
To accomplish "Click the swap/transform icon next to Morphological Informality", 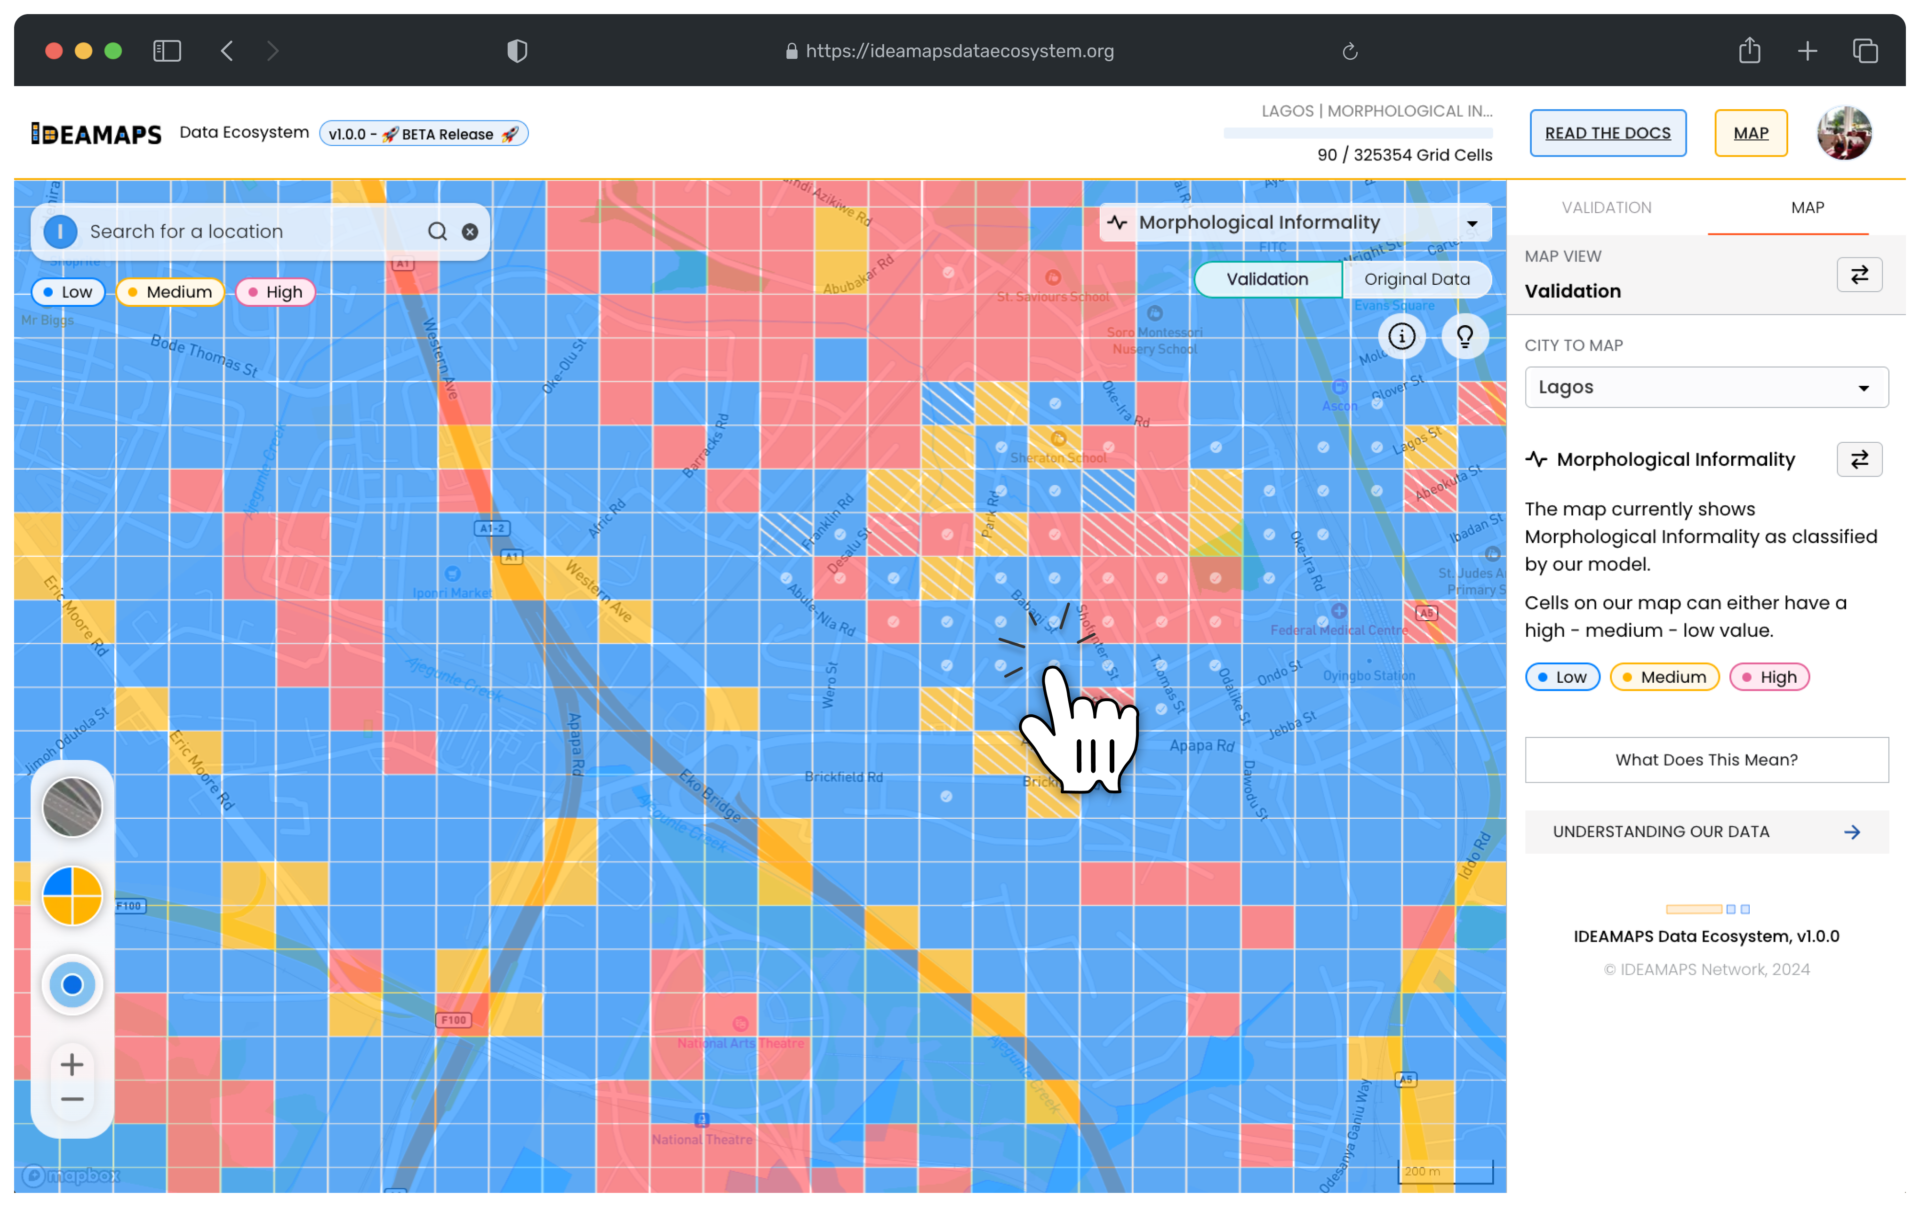I will (x=1862, y=459).
